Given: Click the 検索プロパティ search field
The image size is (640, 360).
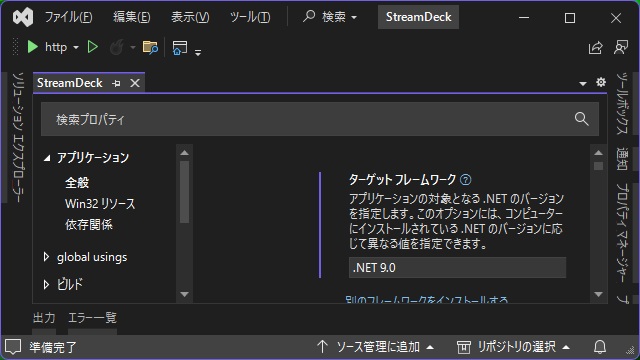Looking at the screenshot, I should coord(320,119).
